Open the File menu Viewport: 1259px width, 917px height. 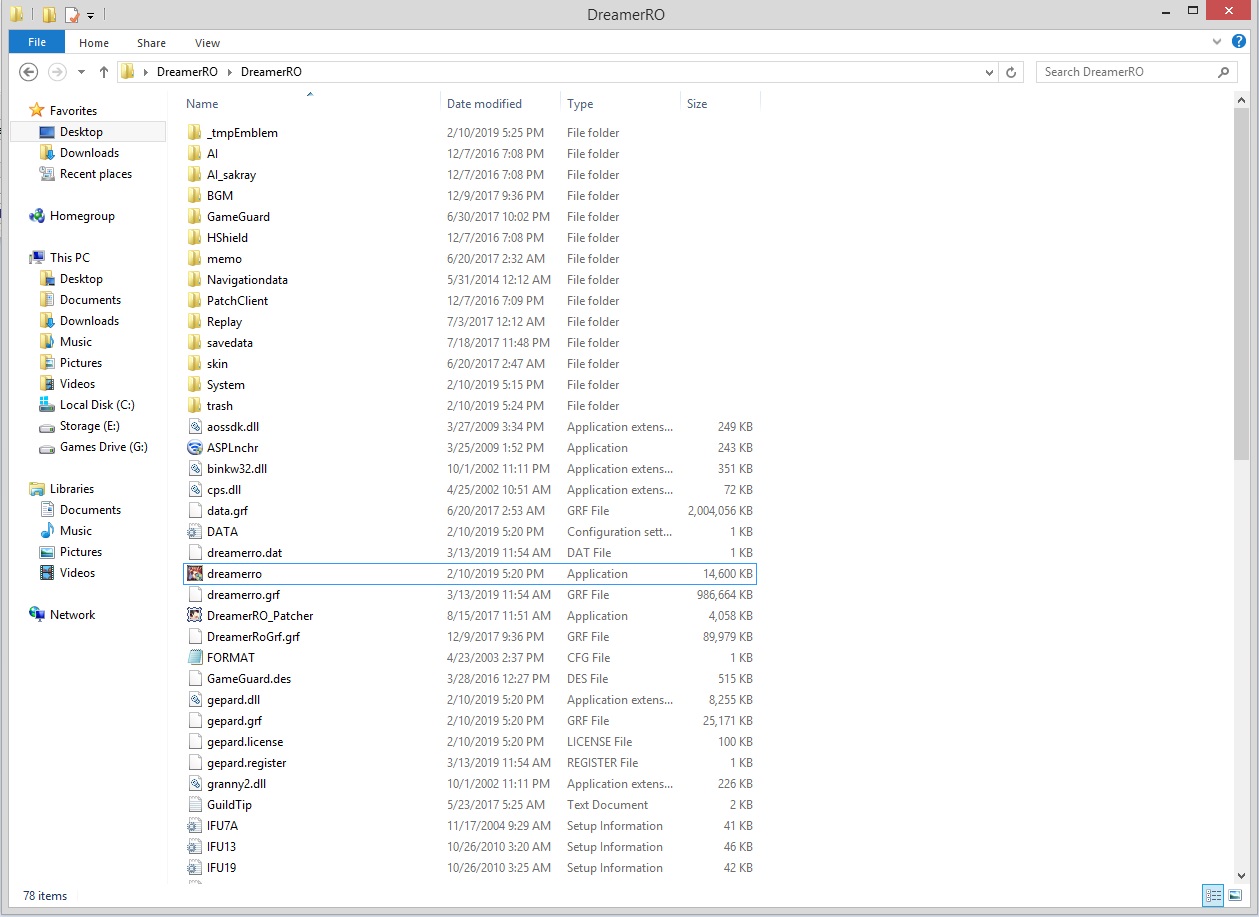click(37, 42)
